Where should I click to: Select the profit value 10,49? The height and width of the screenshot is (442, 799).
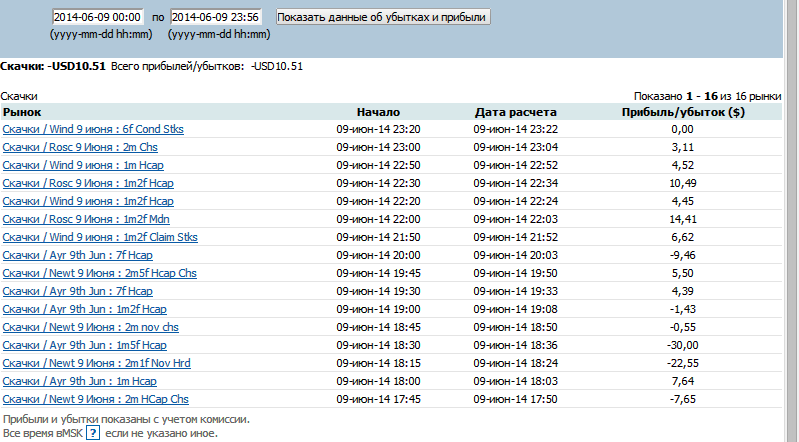(683, 183)
